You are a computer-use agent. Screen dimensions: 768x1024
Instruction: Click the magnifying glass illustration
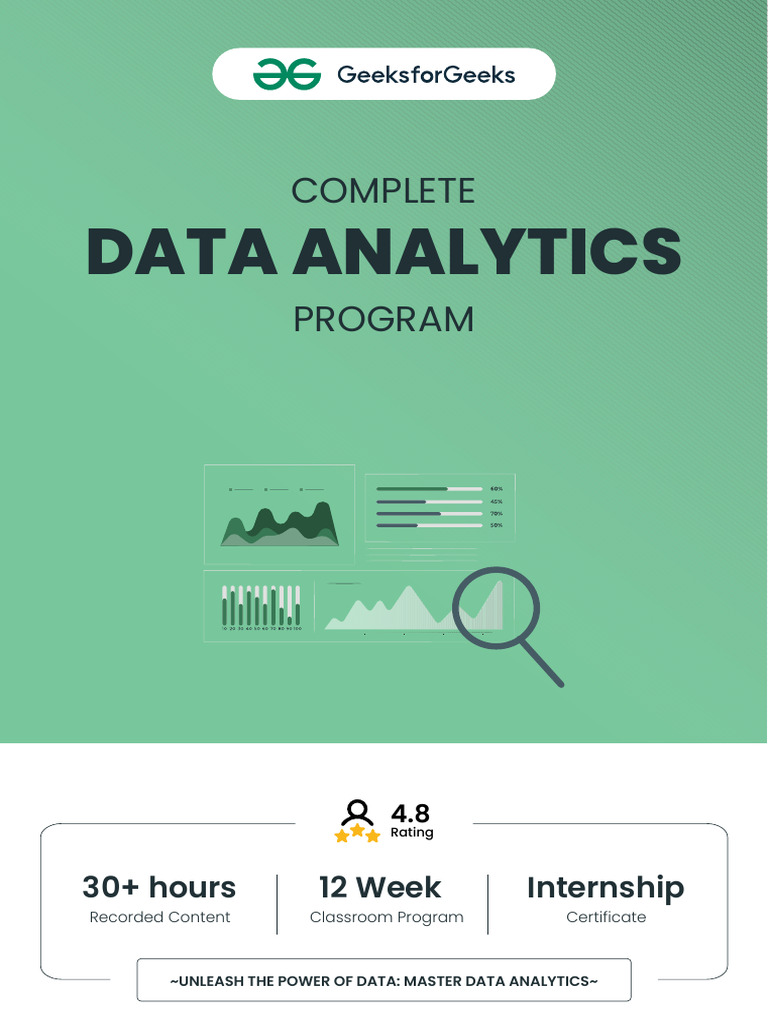[x=508, y=626]
